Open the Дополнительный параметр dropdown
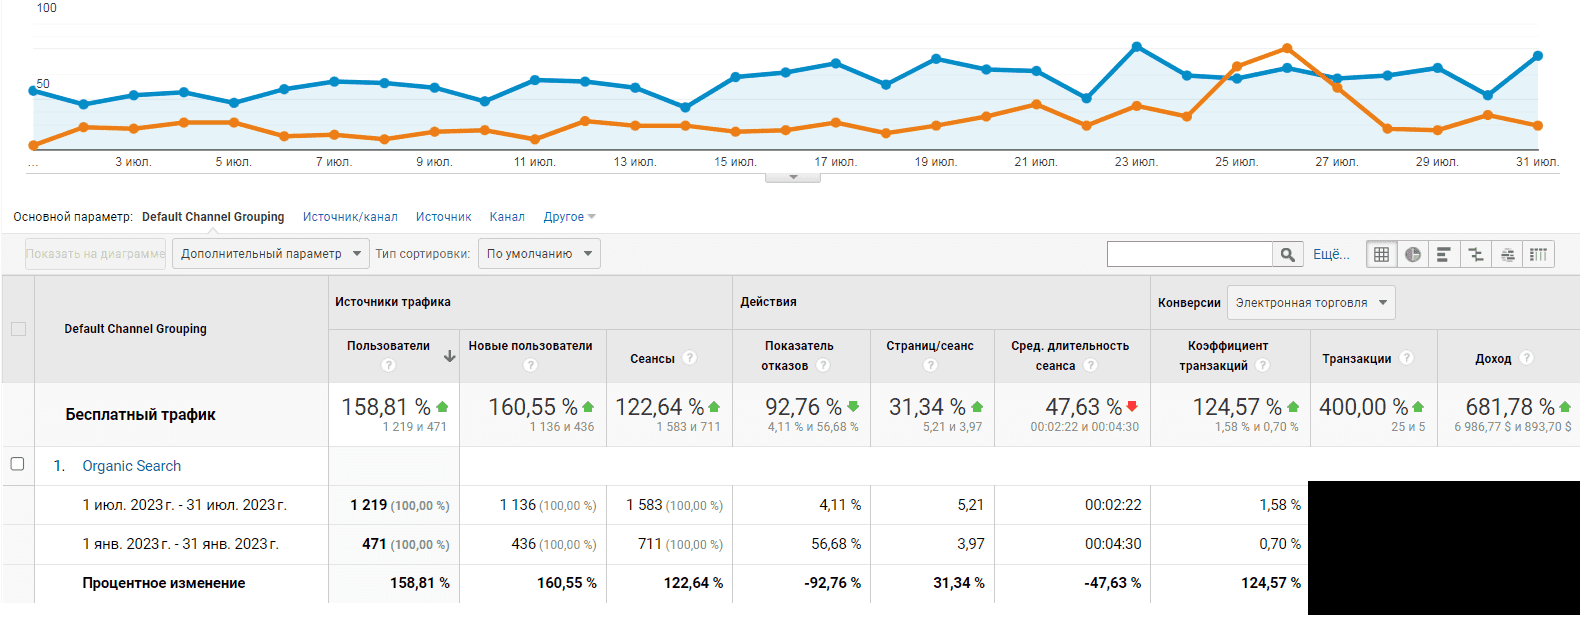The width and height of the screenshot is (1580, 617). 270,254
